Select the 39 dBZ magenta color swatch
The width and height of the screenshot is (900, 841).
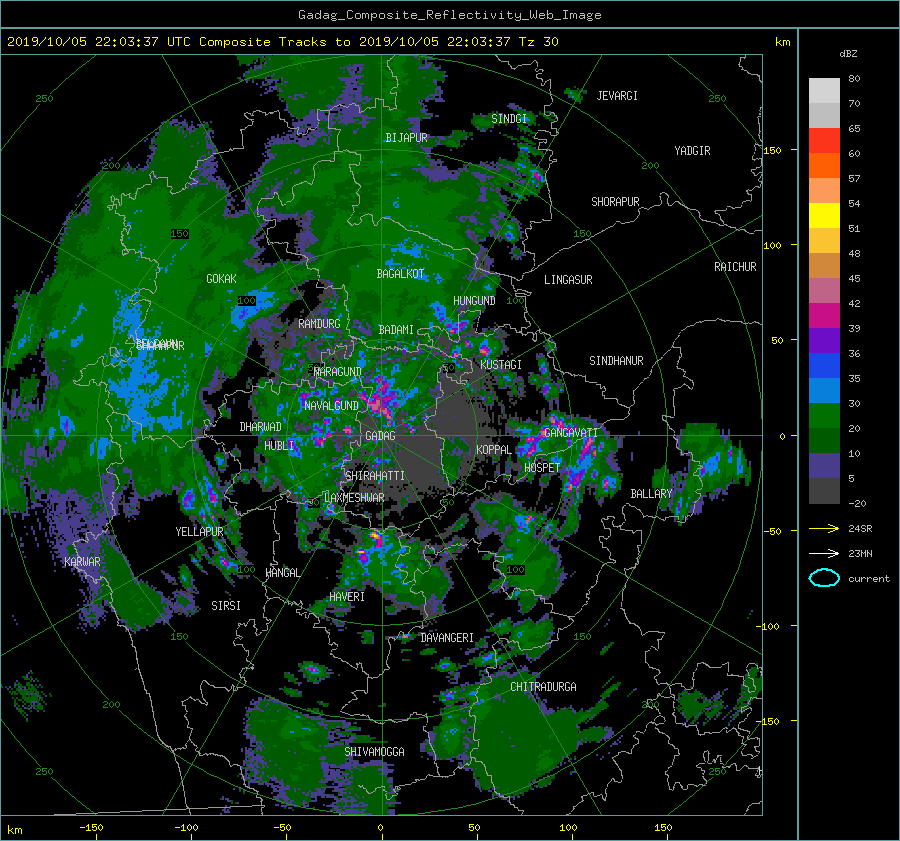[x=824, y=315]
